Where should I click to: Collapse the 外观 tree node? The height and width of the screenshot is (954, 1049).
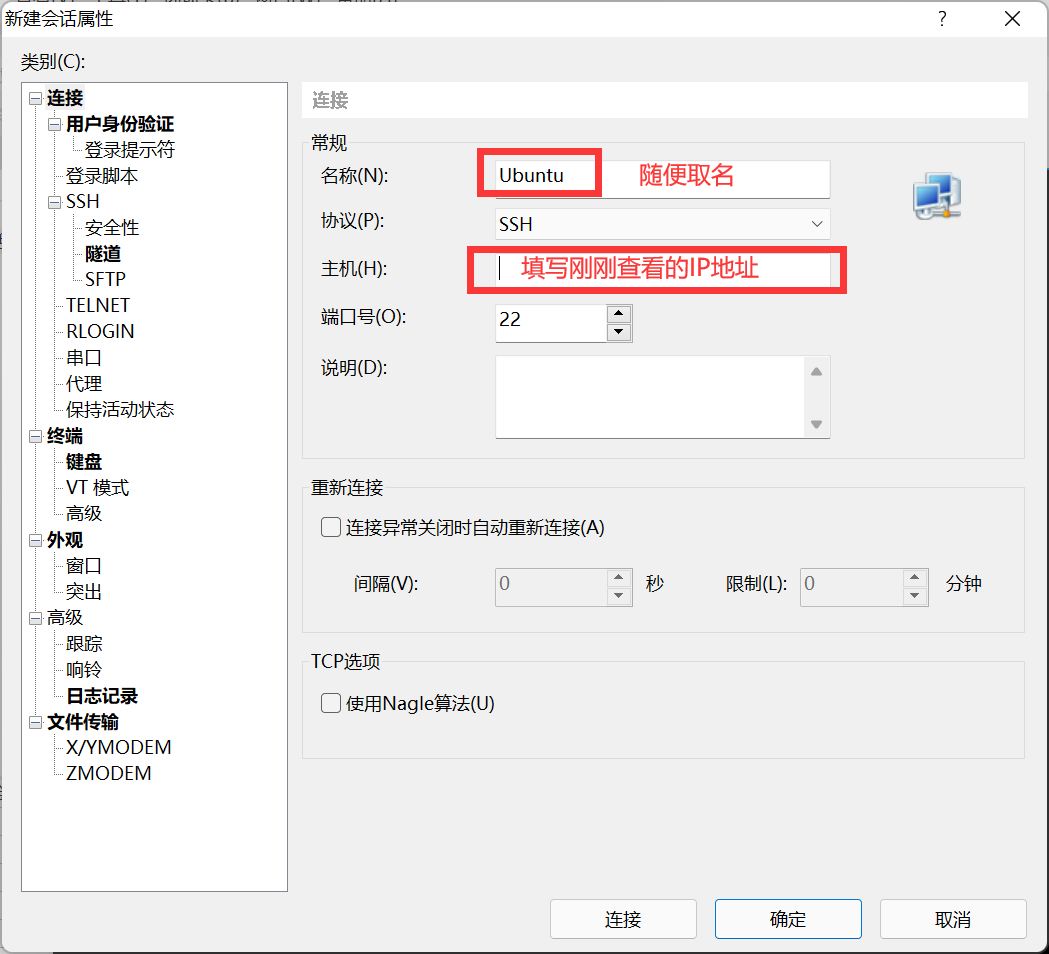35,541
